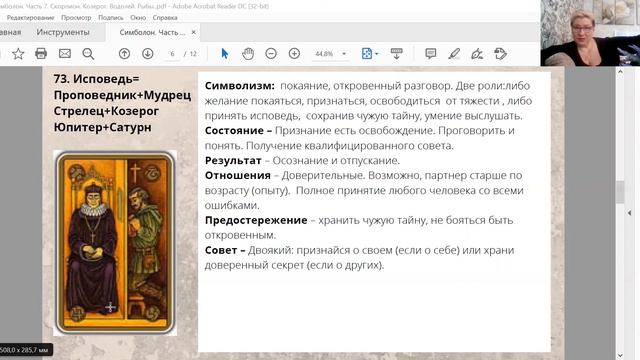The width and height of the screenshot is (640, 360).
Task: Open the Окно menu
Action: click(138, 18)
